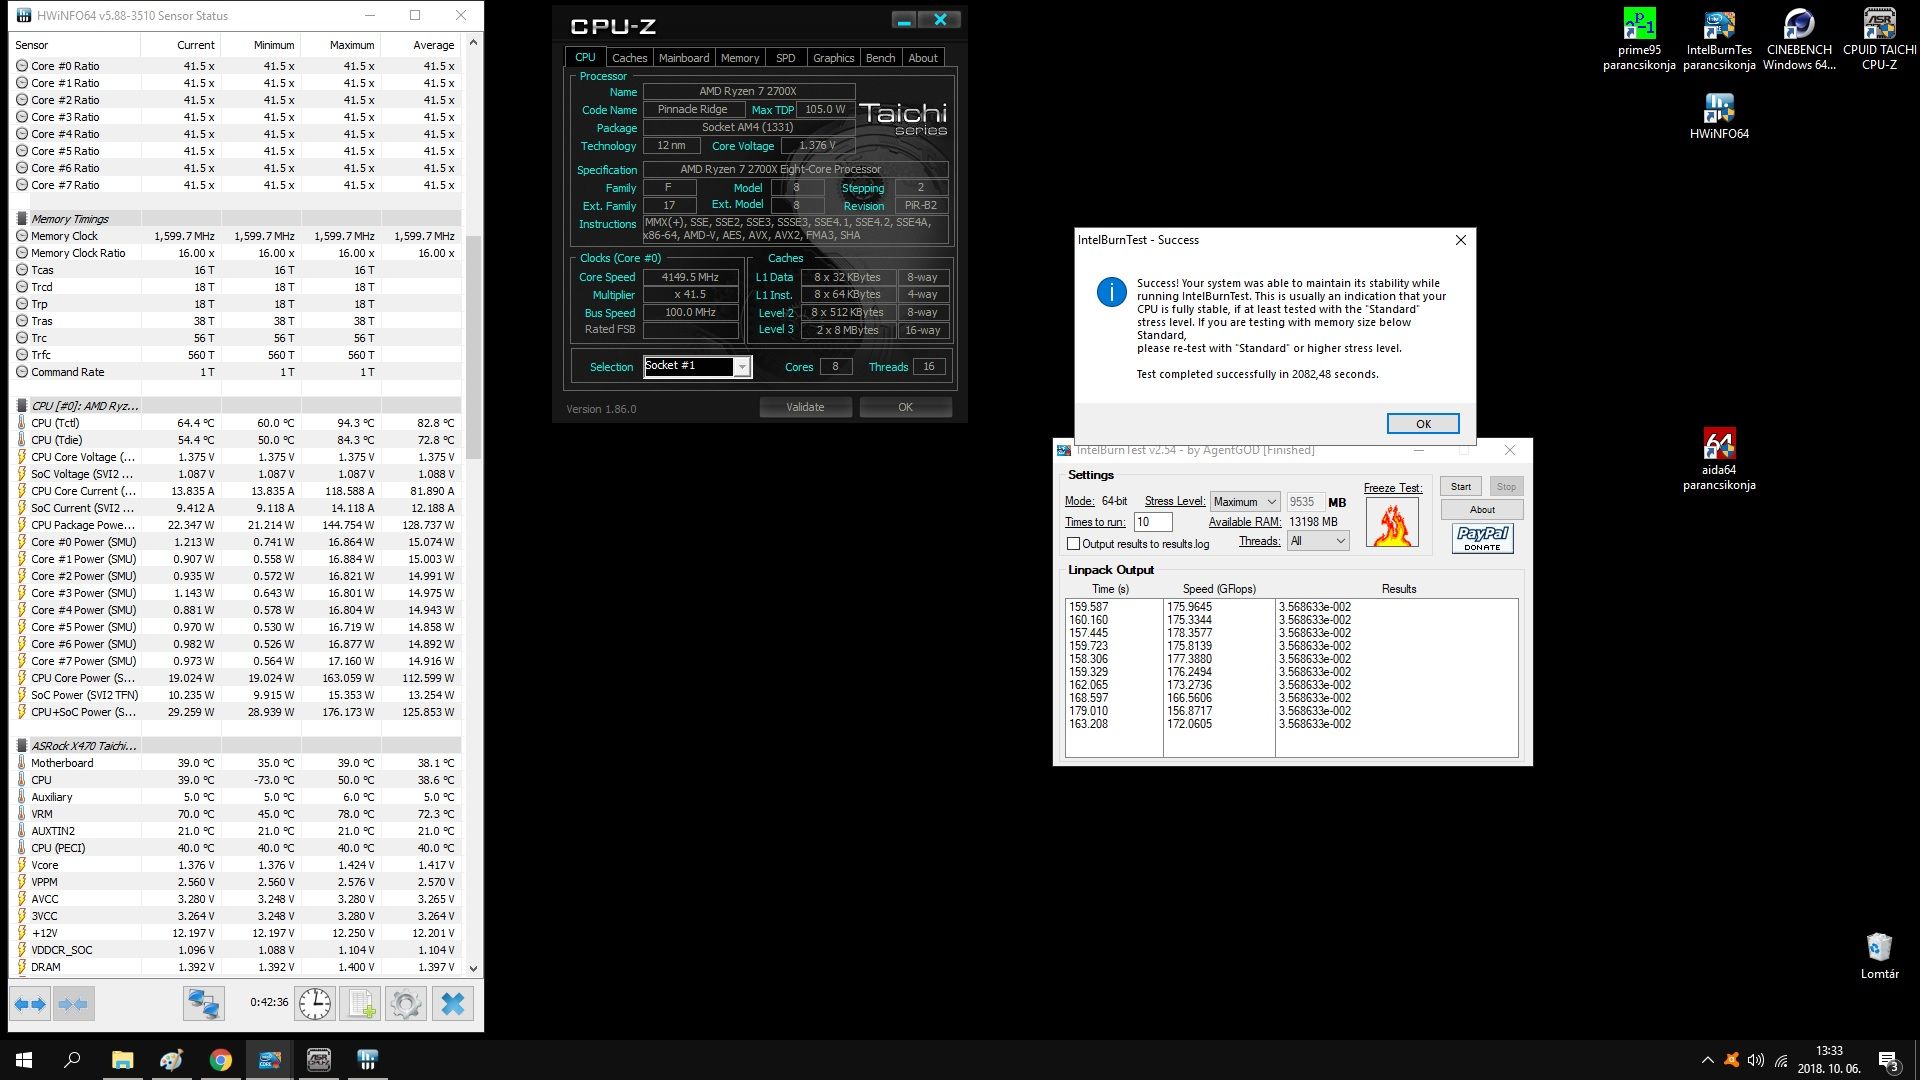
Task: Click HWiNFO collapse-columns gray arrows button
Action: (x=73, y=1003)
